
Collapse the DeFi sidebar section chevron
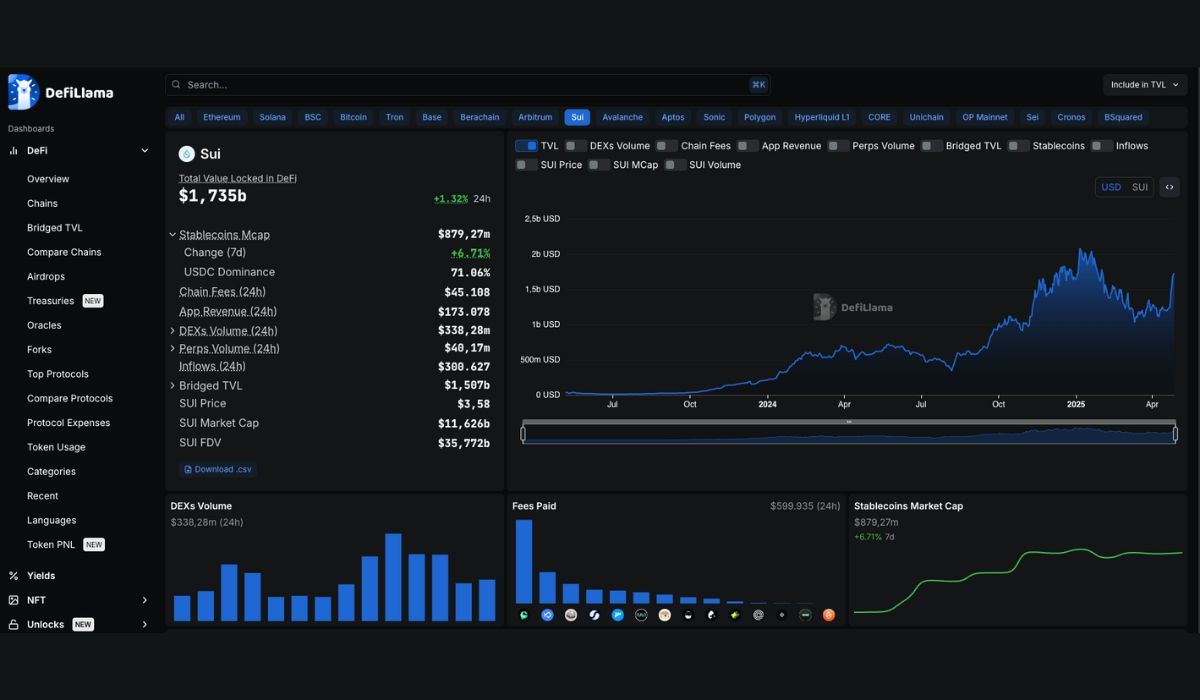[x=145, y=151]
